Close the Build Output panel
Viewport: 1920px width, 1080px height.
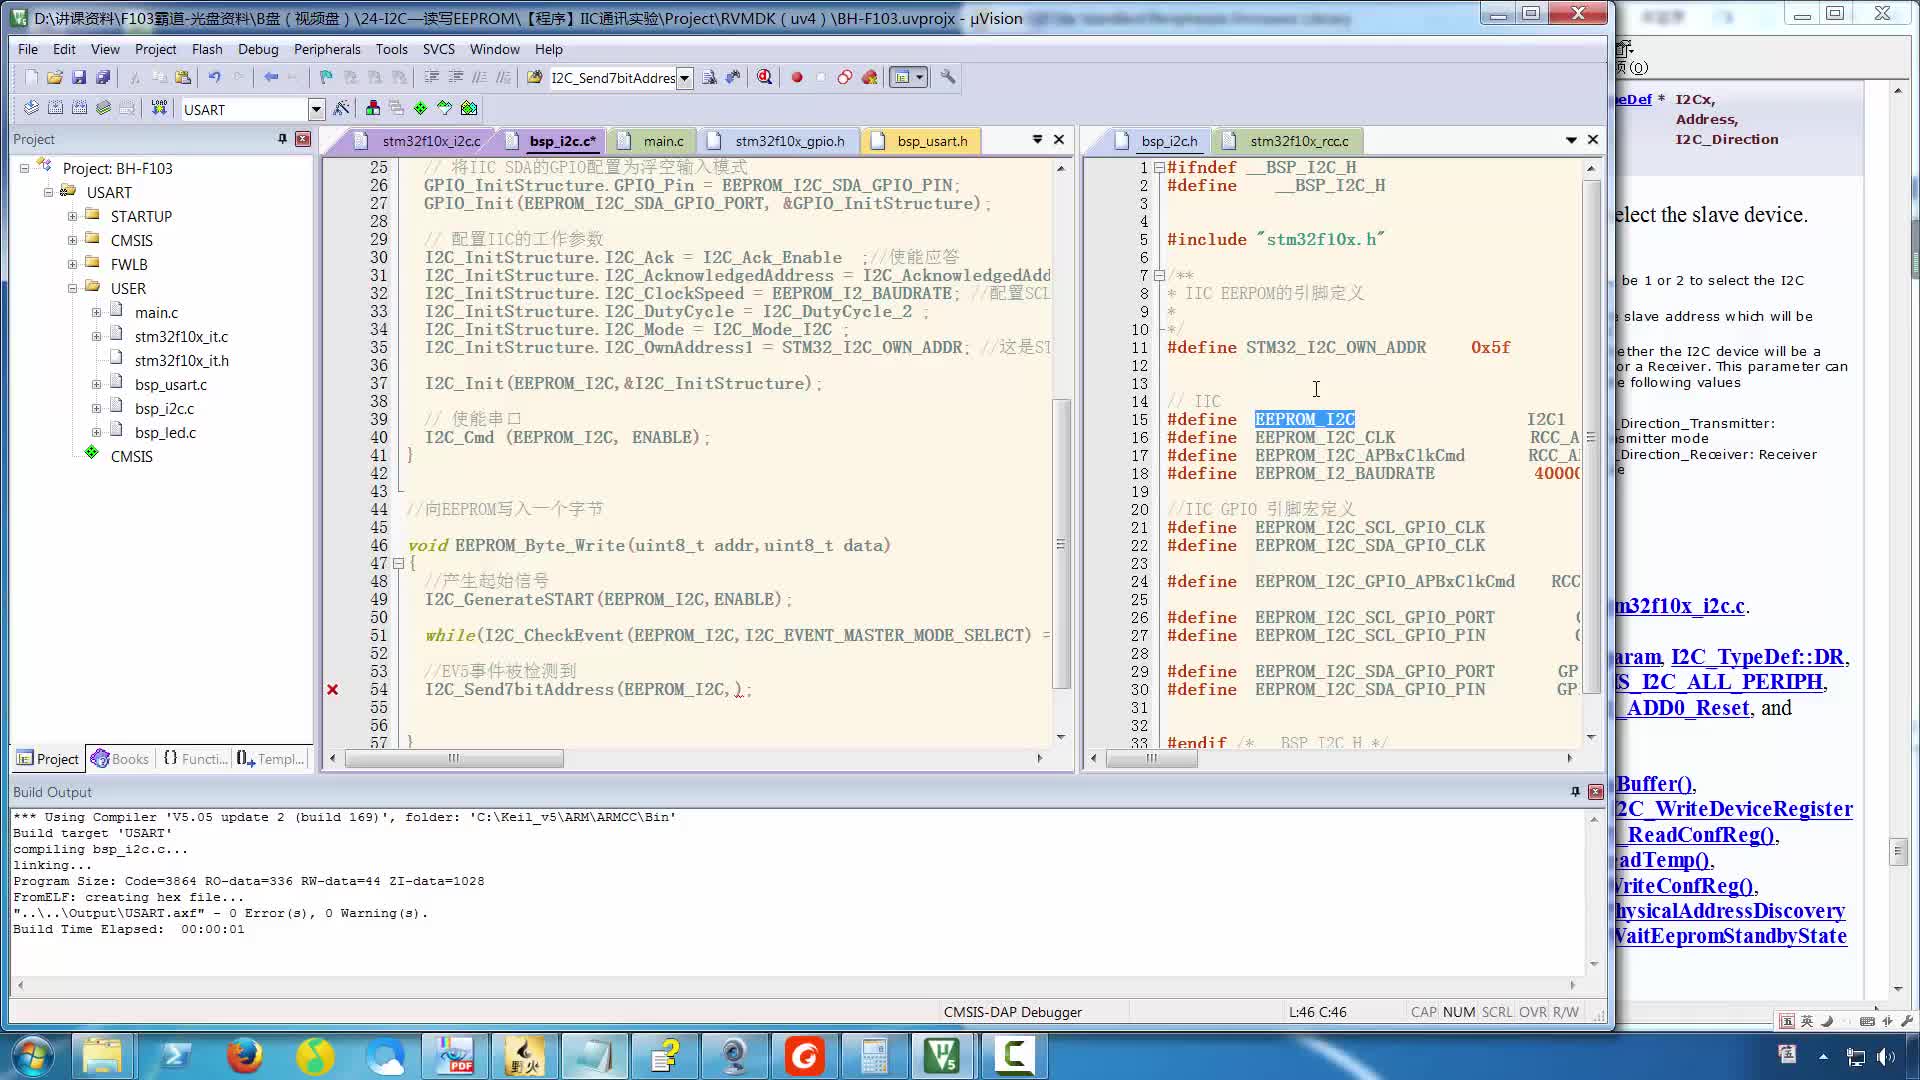click(1595, 791)
